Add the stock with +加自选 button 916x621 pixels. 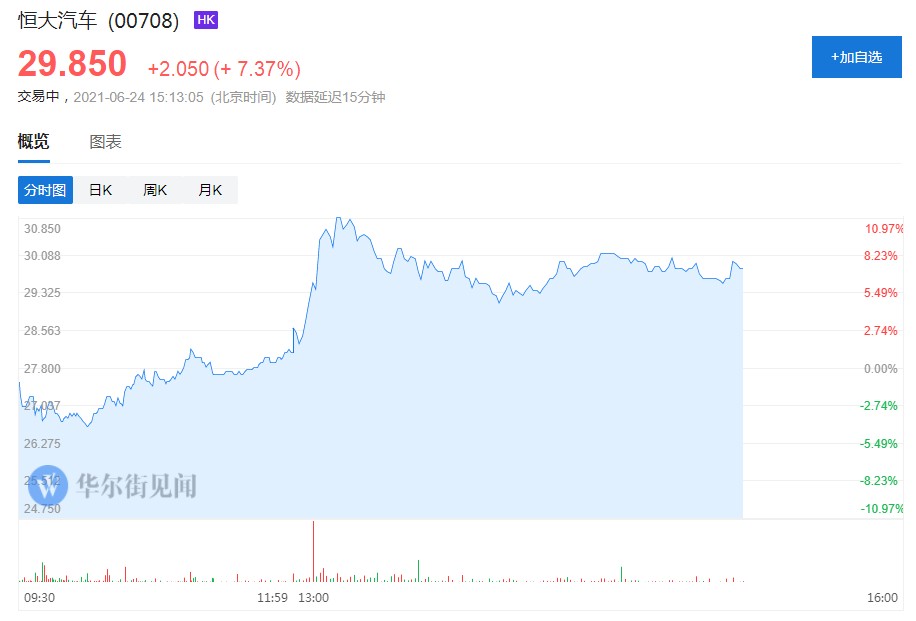(856, 57)
